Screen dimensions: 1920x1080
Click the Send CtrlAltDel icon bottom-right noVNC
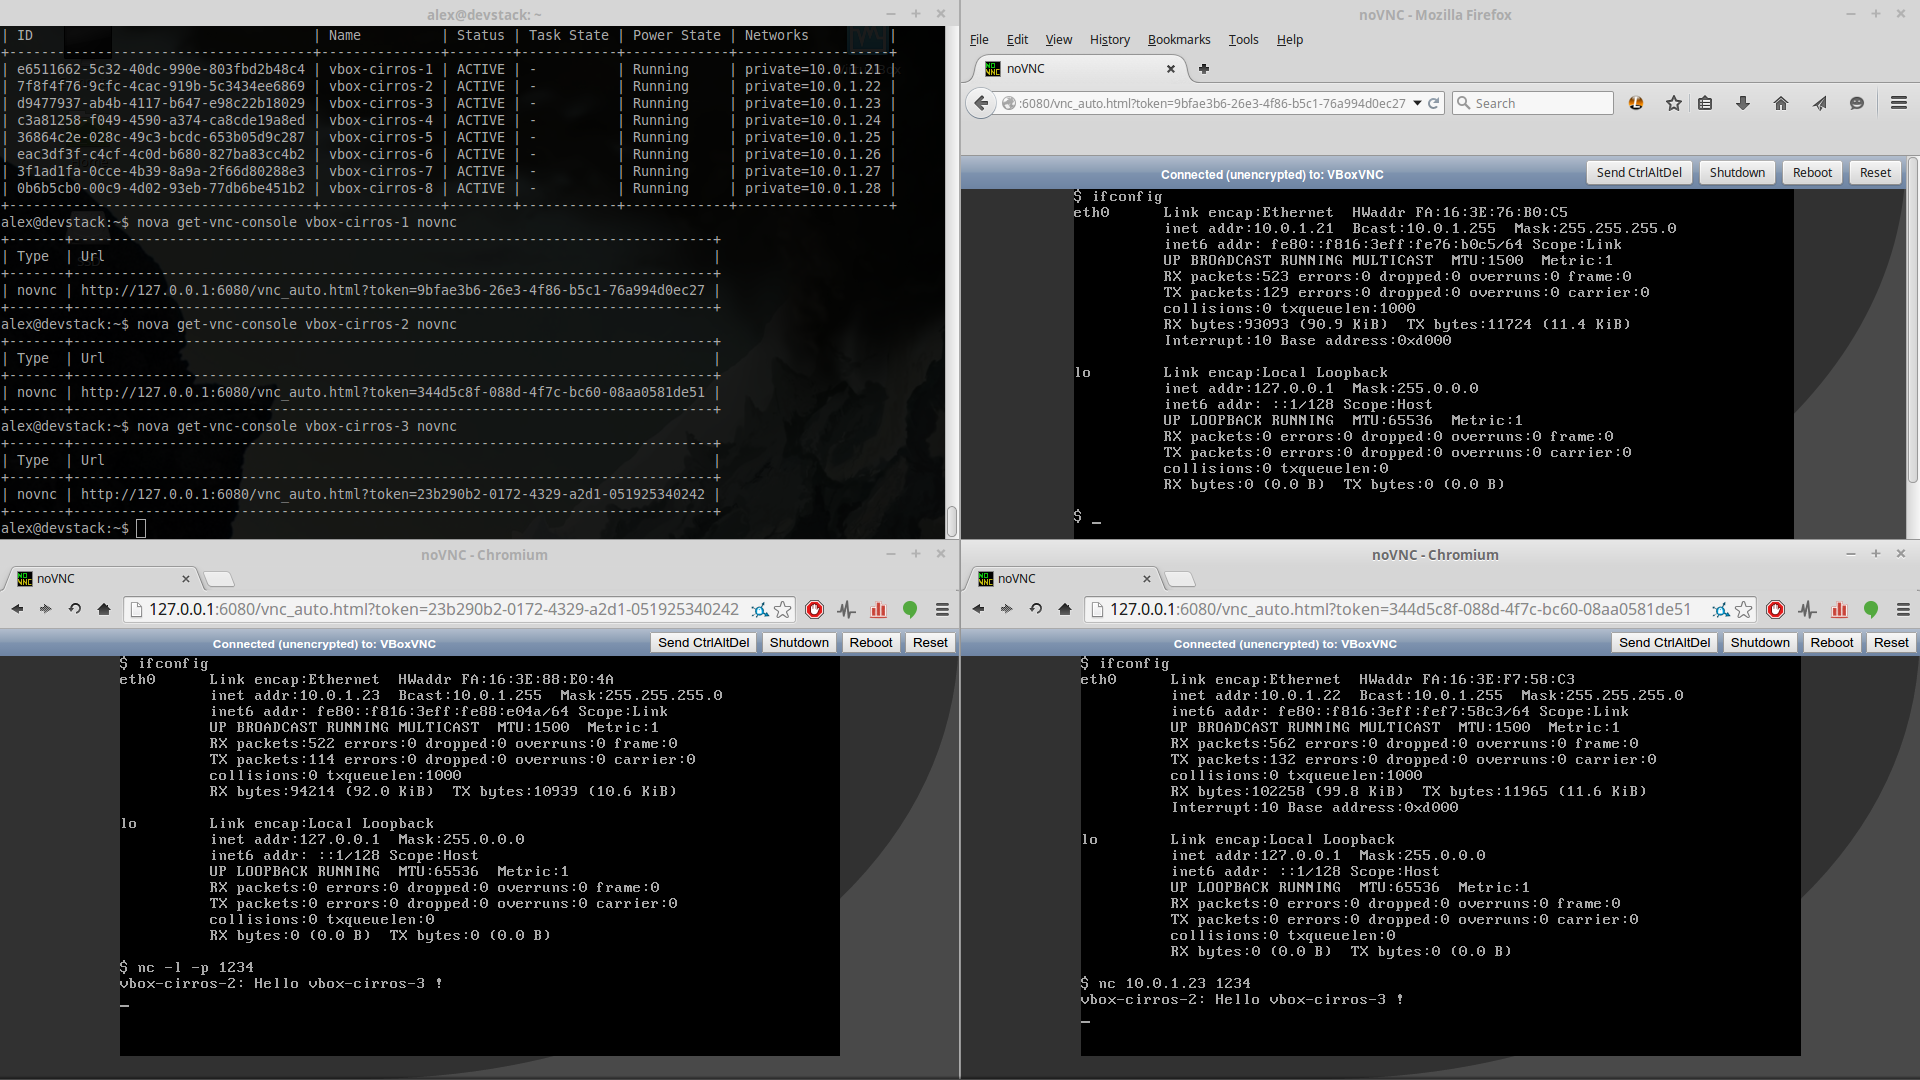[1664, 644]
